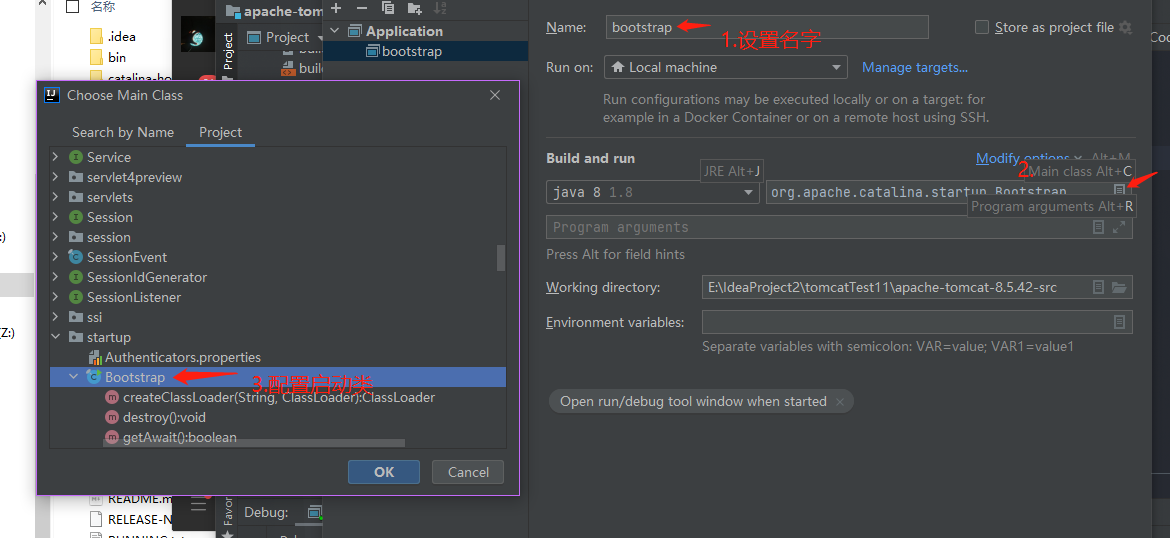Open the Run on Local machine dropdown
The height and width of the screenshot is (538, 1170).
(726, 68)
